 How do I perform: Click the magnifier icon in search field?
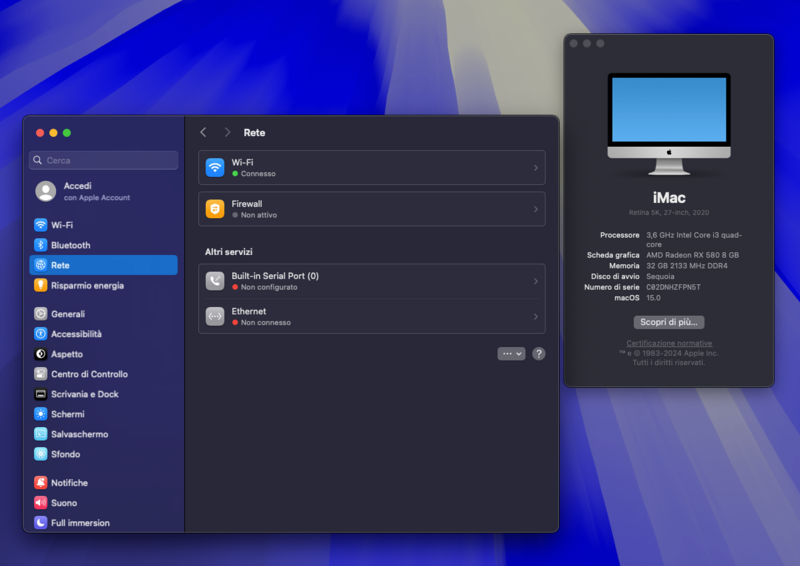pos(37,160)
